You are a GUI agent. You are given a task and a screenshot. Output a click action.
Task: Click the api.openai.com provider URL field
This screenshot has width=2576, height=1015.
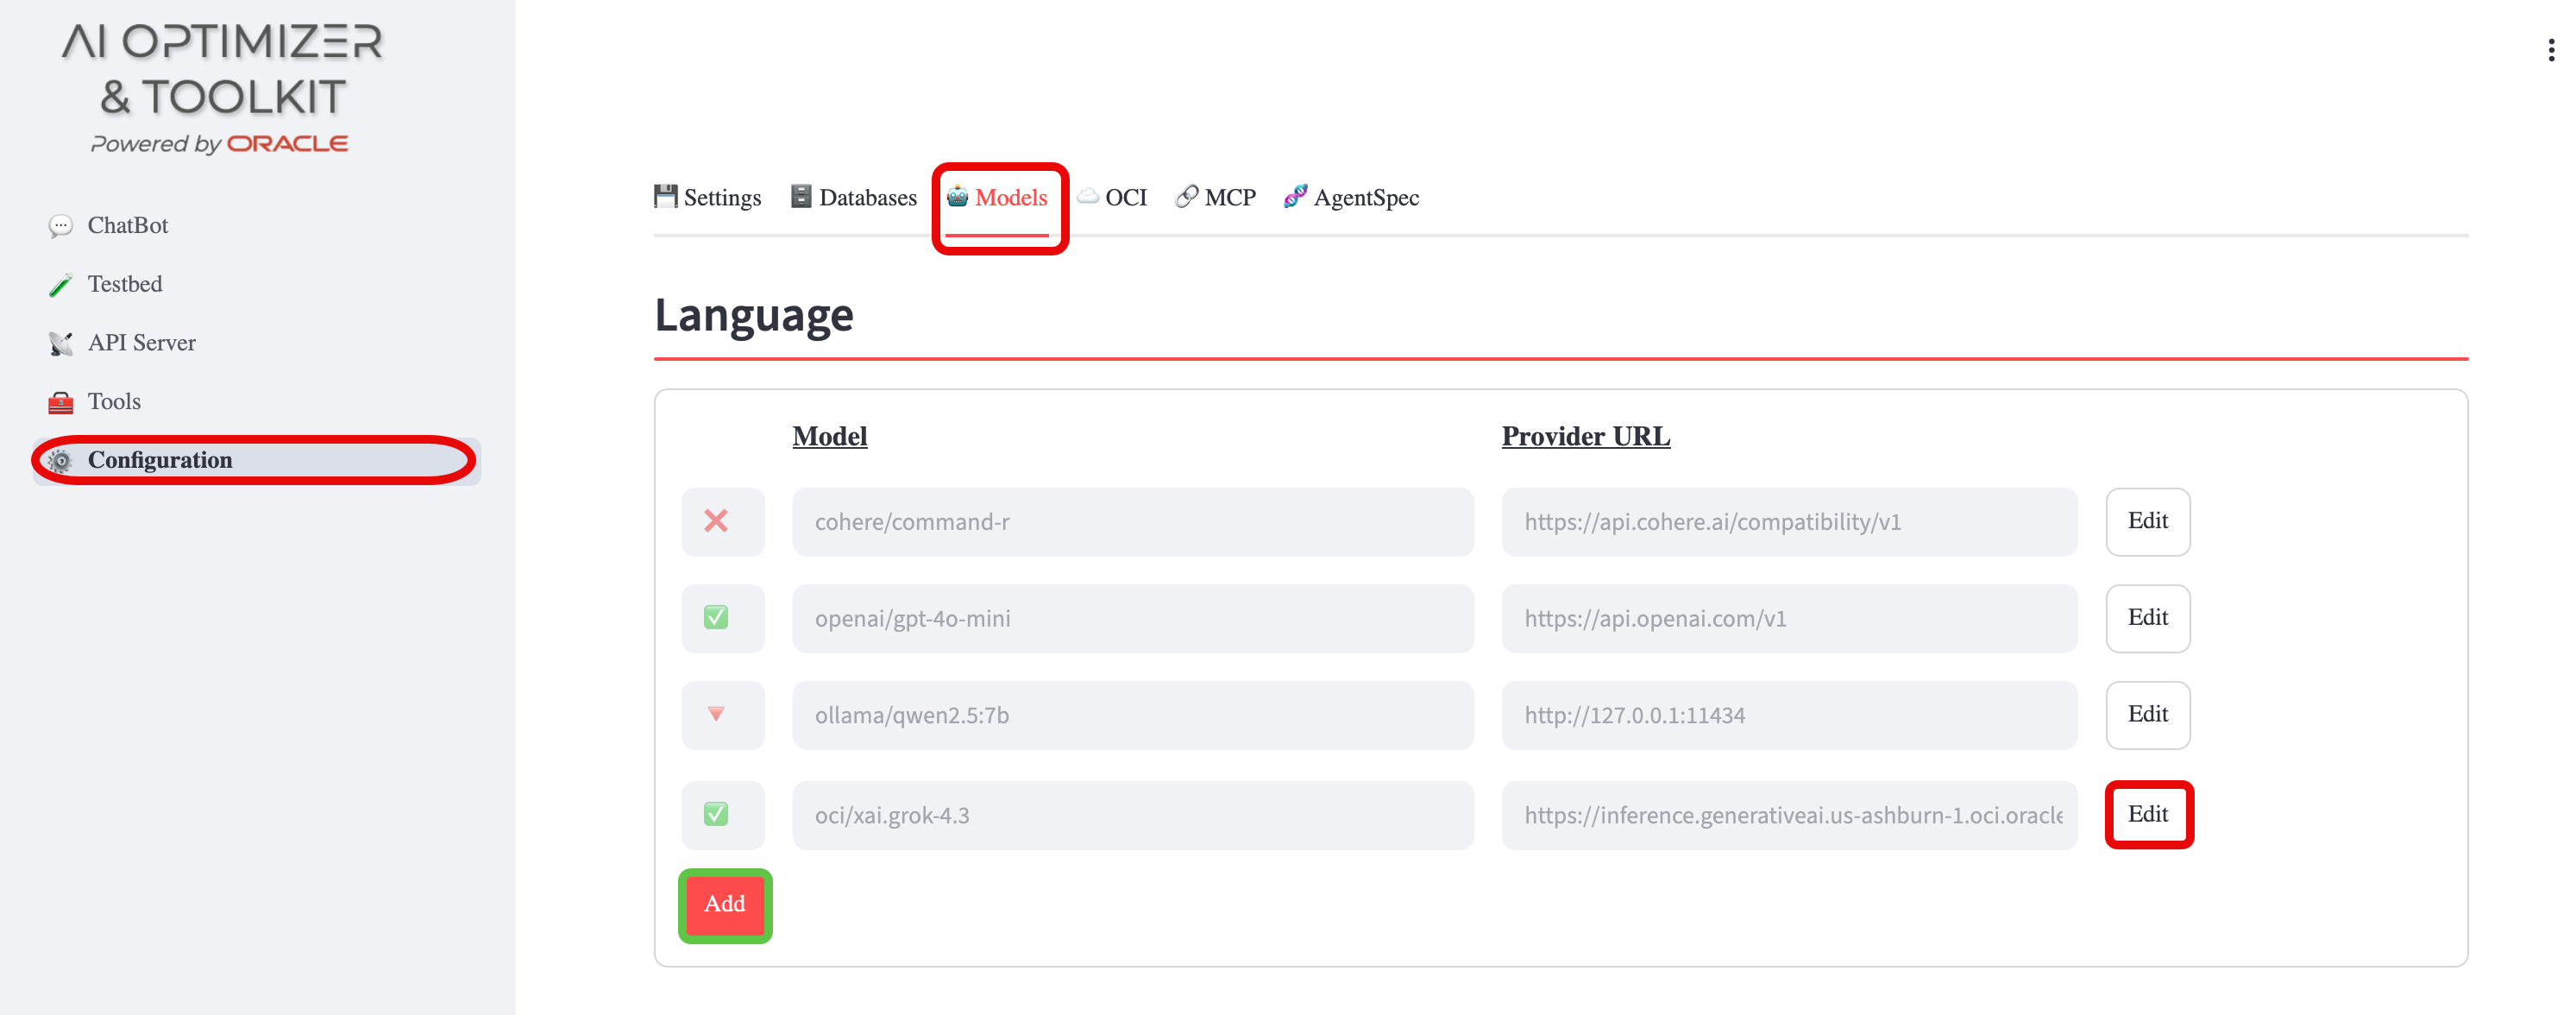1789,619
